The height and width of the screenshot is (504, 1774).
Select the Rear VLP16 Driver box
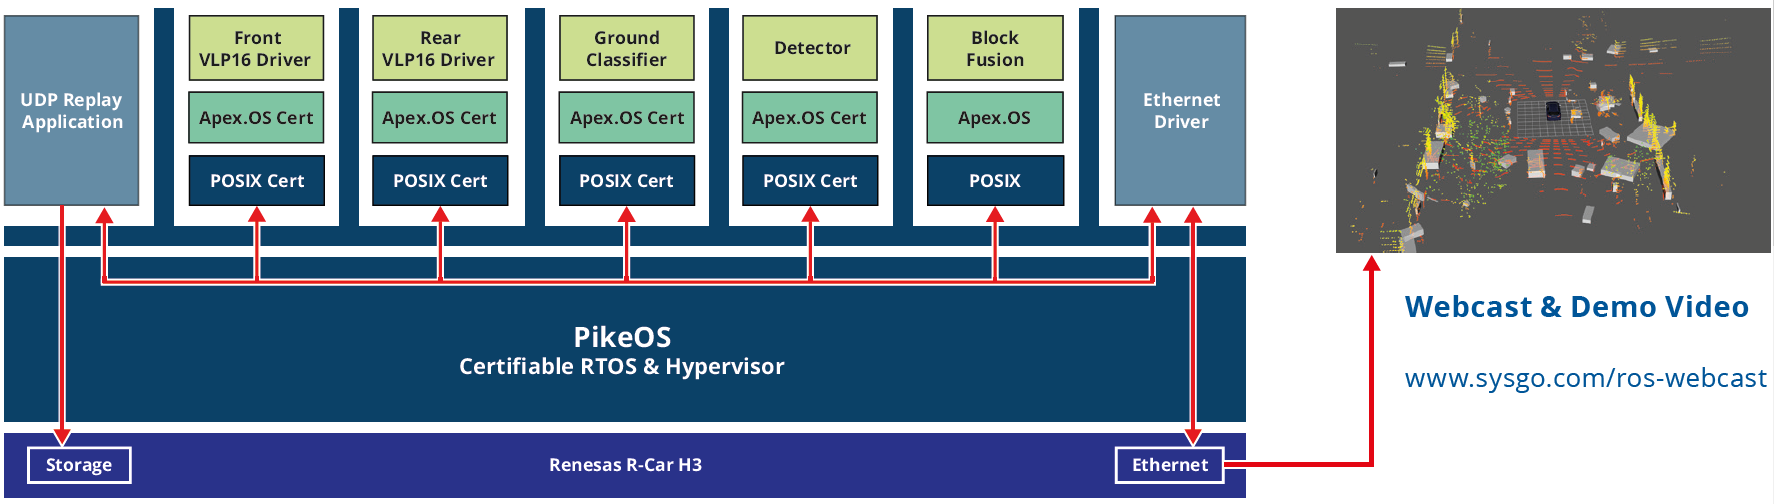[440, 48]
